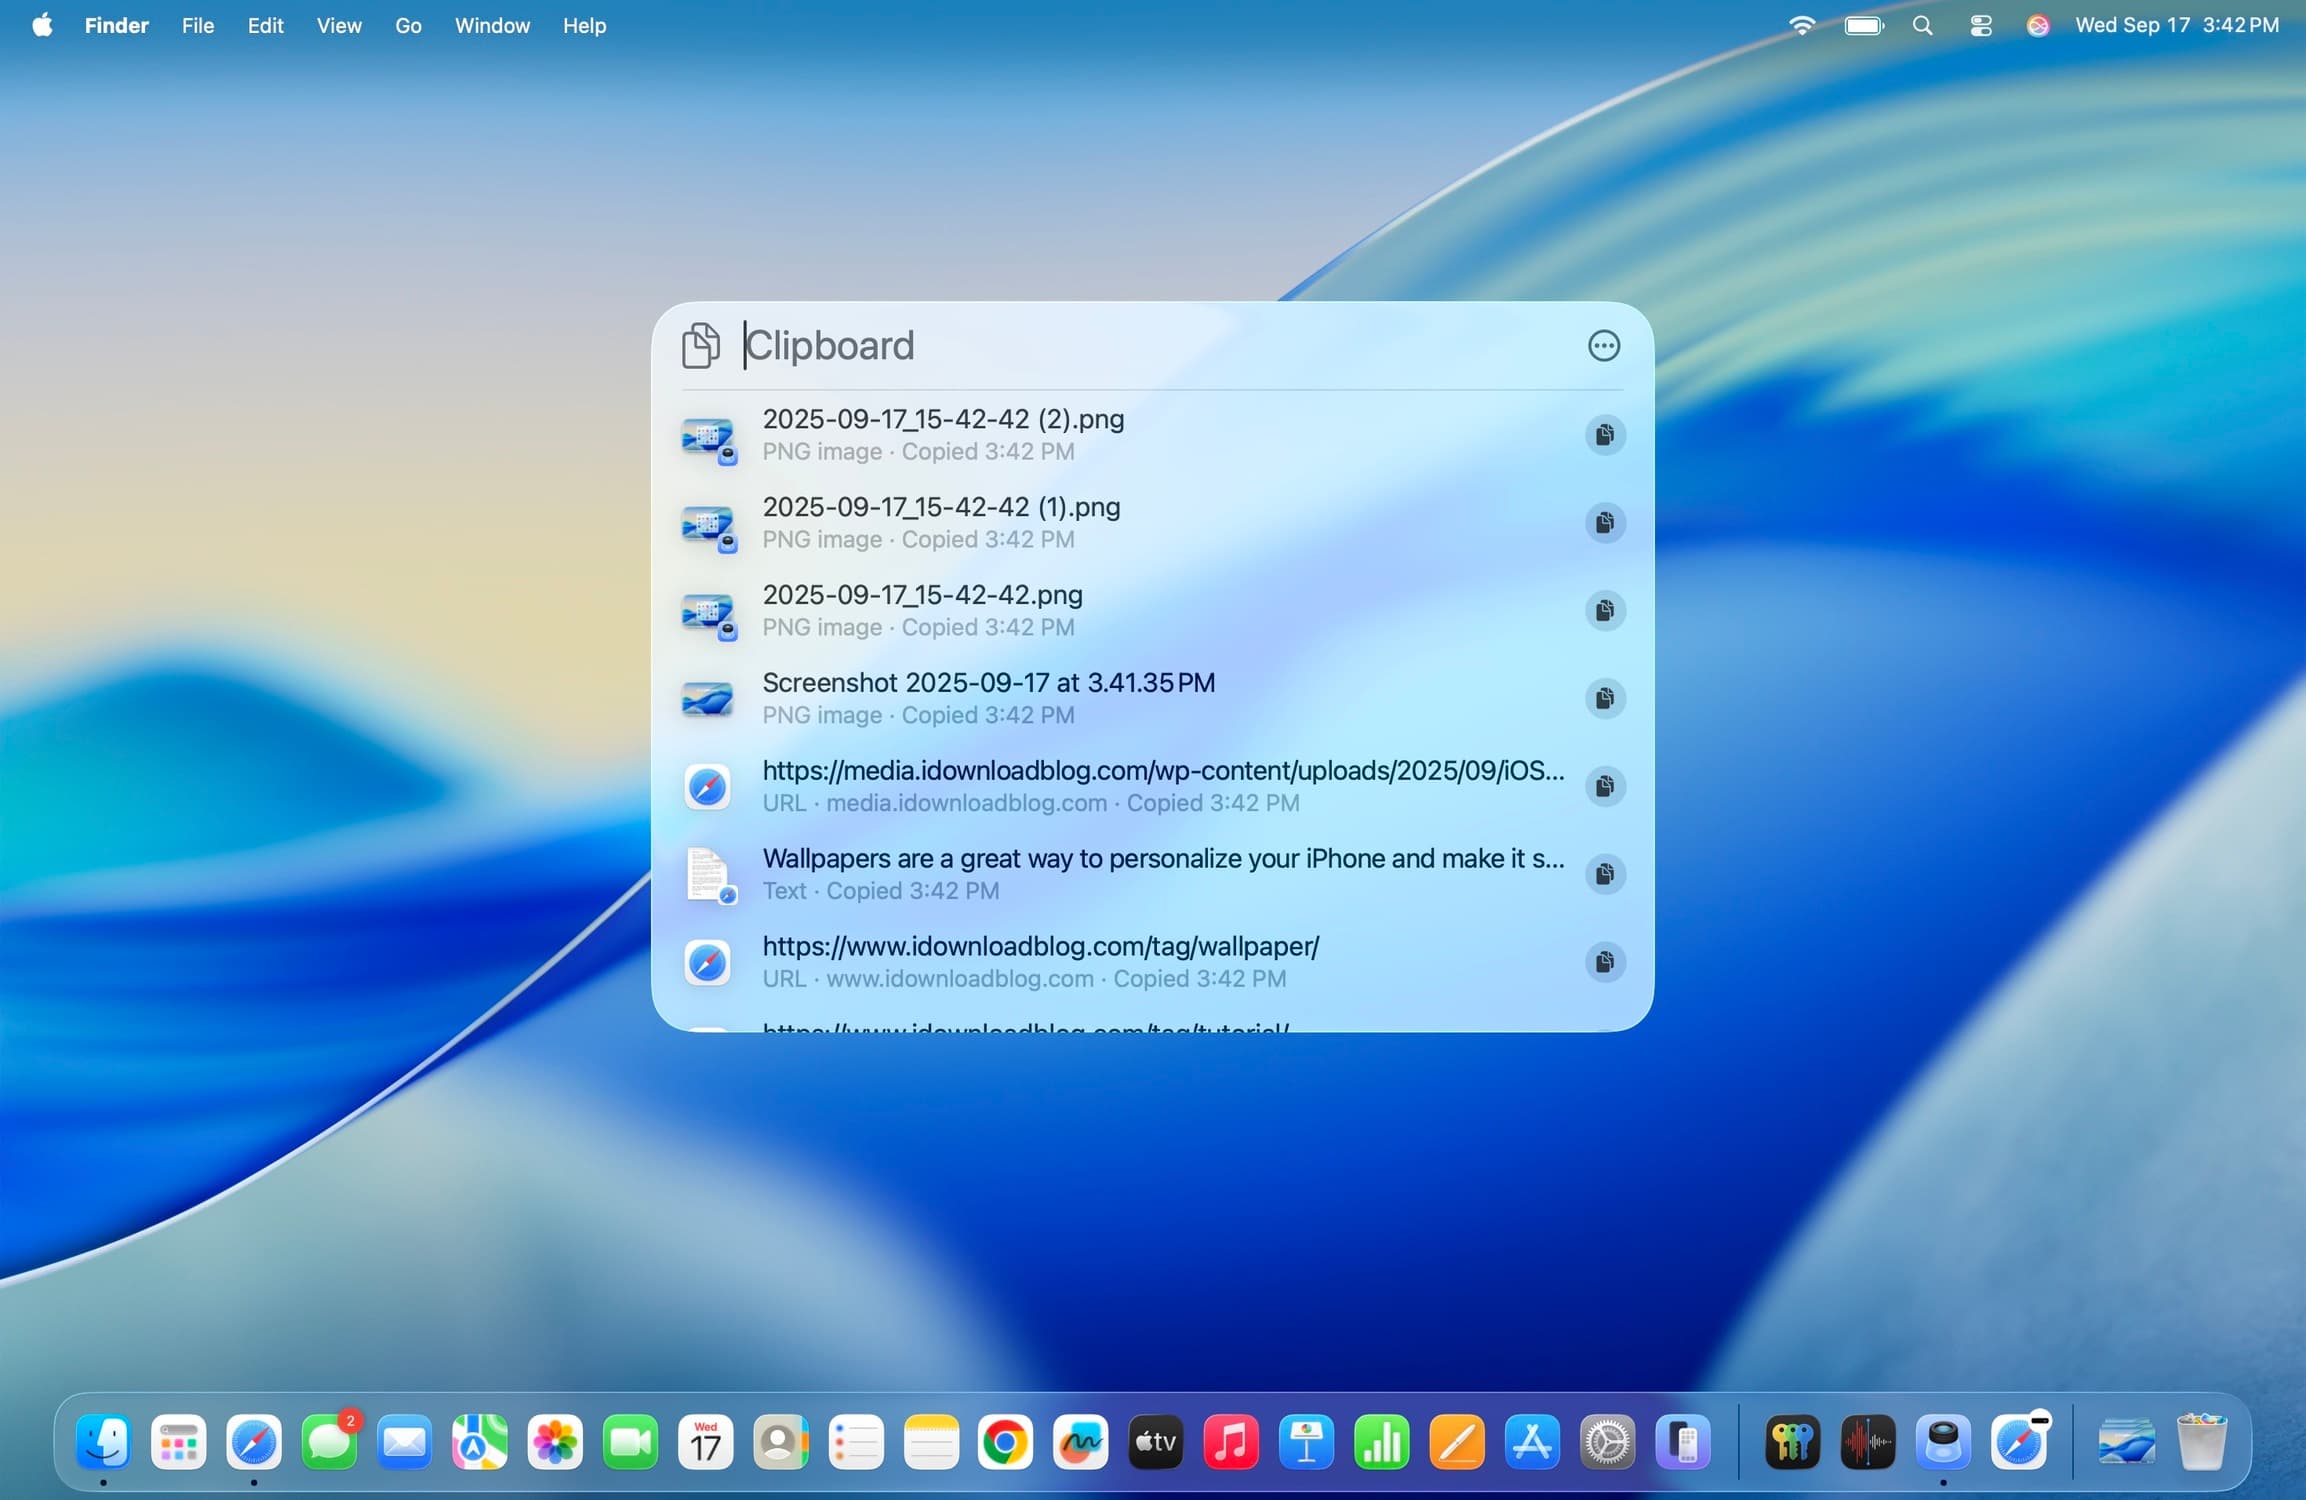Click the clipboard icon in the search bar
Screen dimensions: 2306x1500
pyautogui.click(x=700, y=345)
